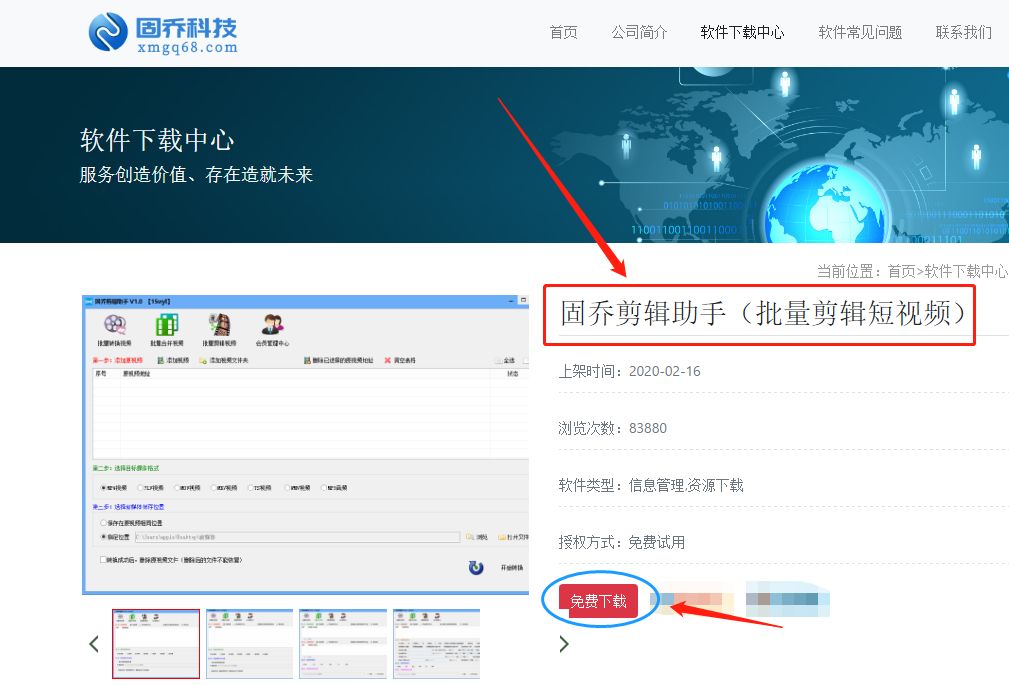Click the 会员管理中心 people icon in the preview
The image size is (1009, 685).
pos(272,324)
